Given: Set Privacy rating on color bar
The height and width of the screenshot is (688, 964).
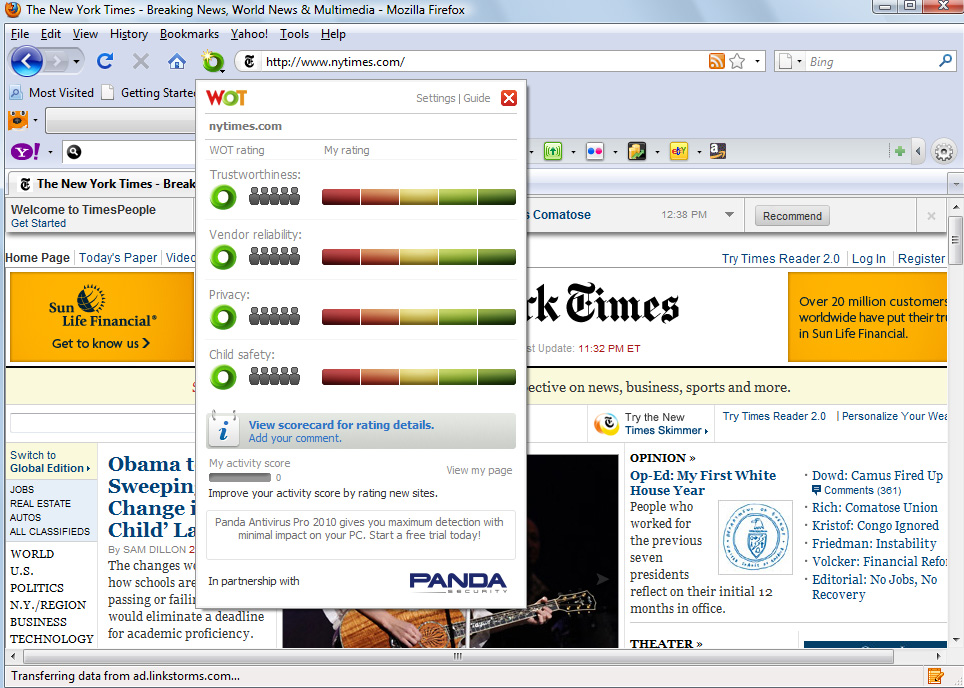Looking at the screenshot, I should pos(419,317).
